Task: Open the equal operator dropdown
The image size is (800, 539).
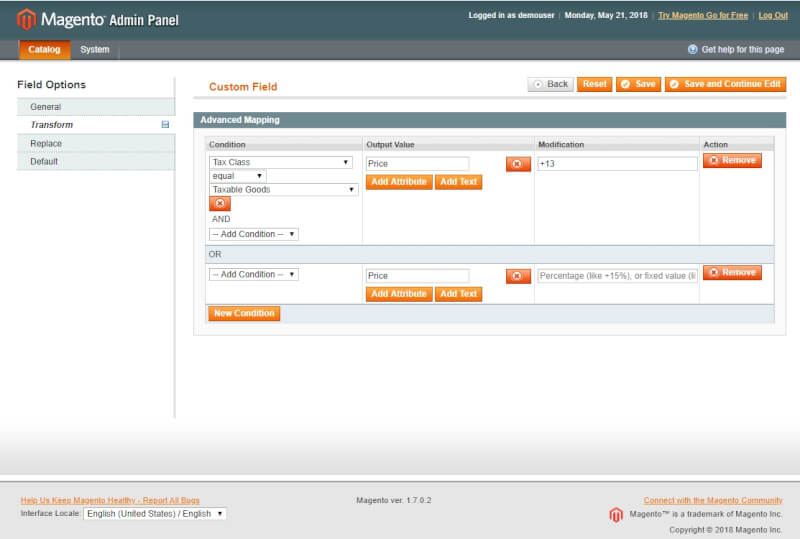Action: 237,176
